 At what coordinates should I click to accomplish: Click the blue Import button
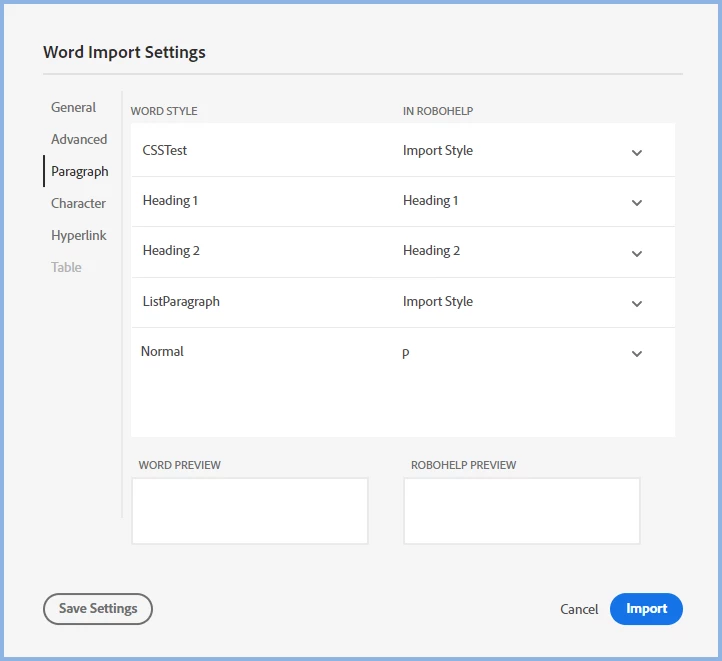pyautogui.click(x=646, y=609)
